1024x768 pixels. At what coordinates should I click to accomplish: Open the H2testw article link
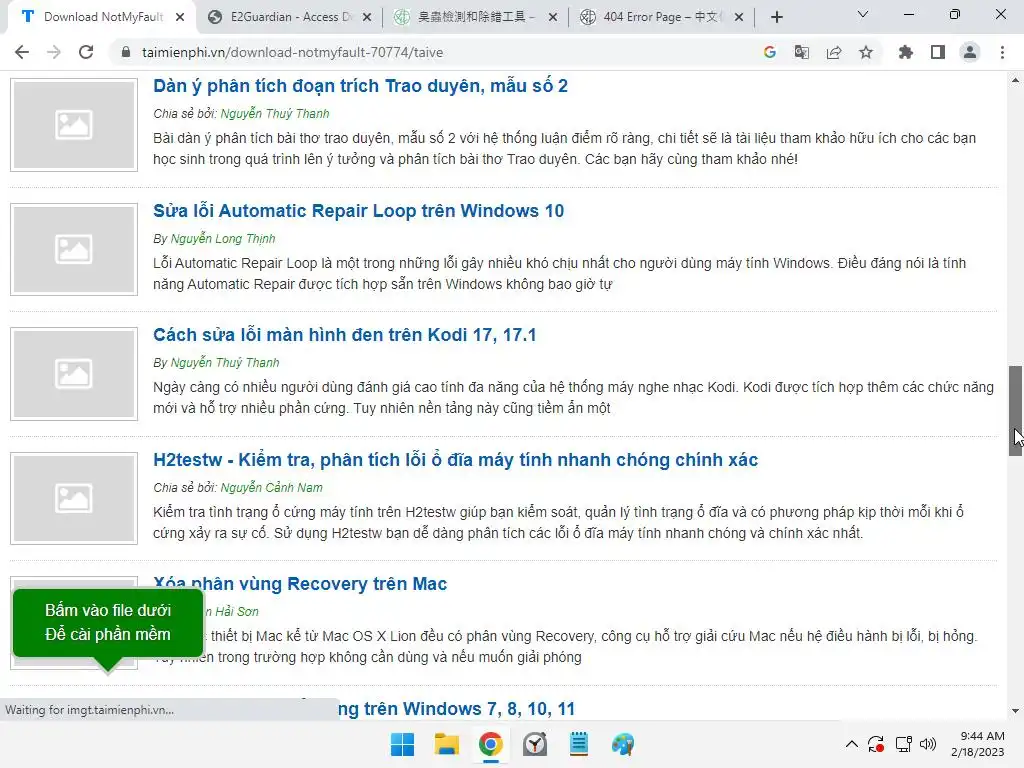pos(456,460)
